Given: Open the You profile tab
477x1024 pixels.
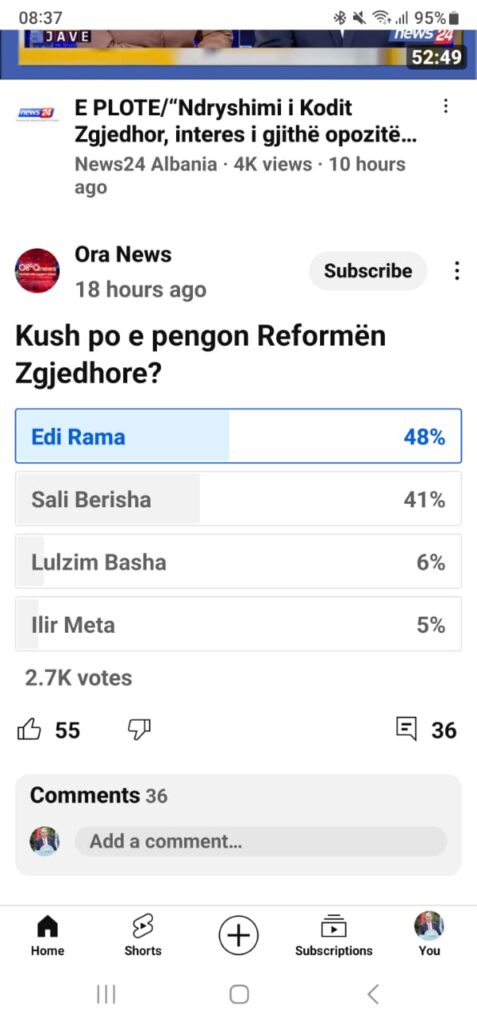Looking at the screenshot, I should (429, 935).
